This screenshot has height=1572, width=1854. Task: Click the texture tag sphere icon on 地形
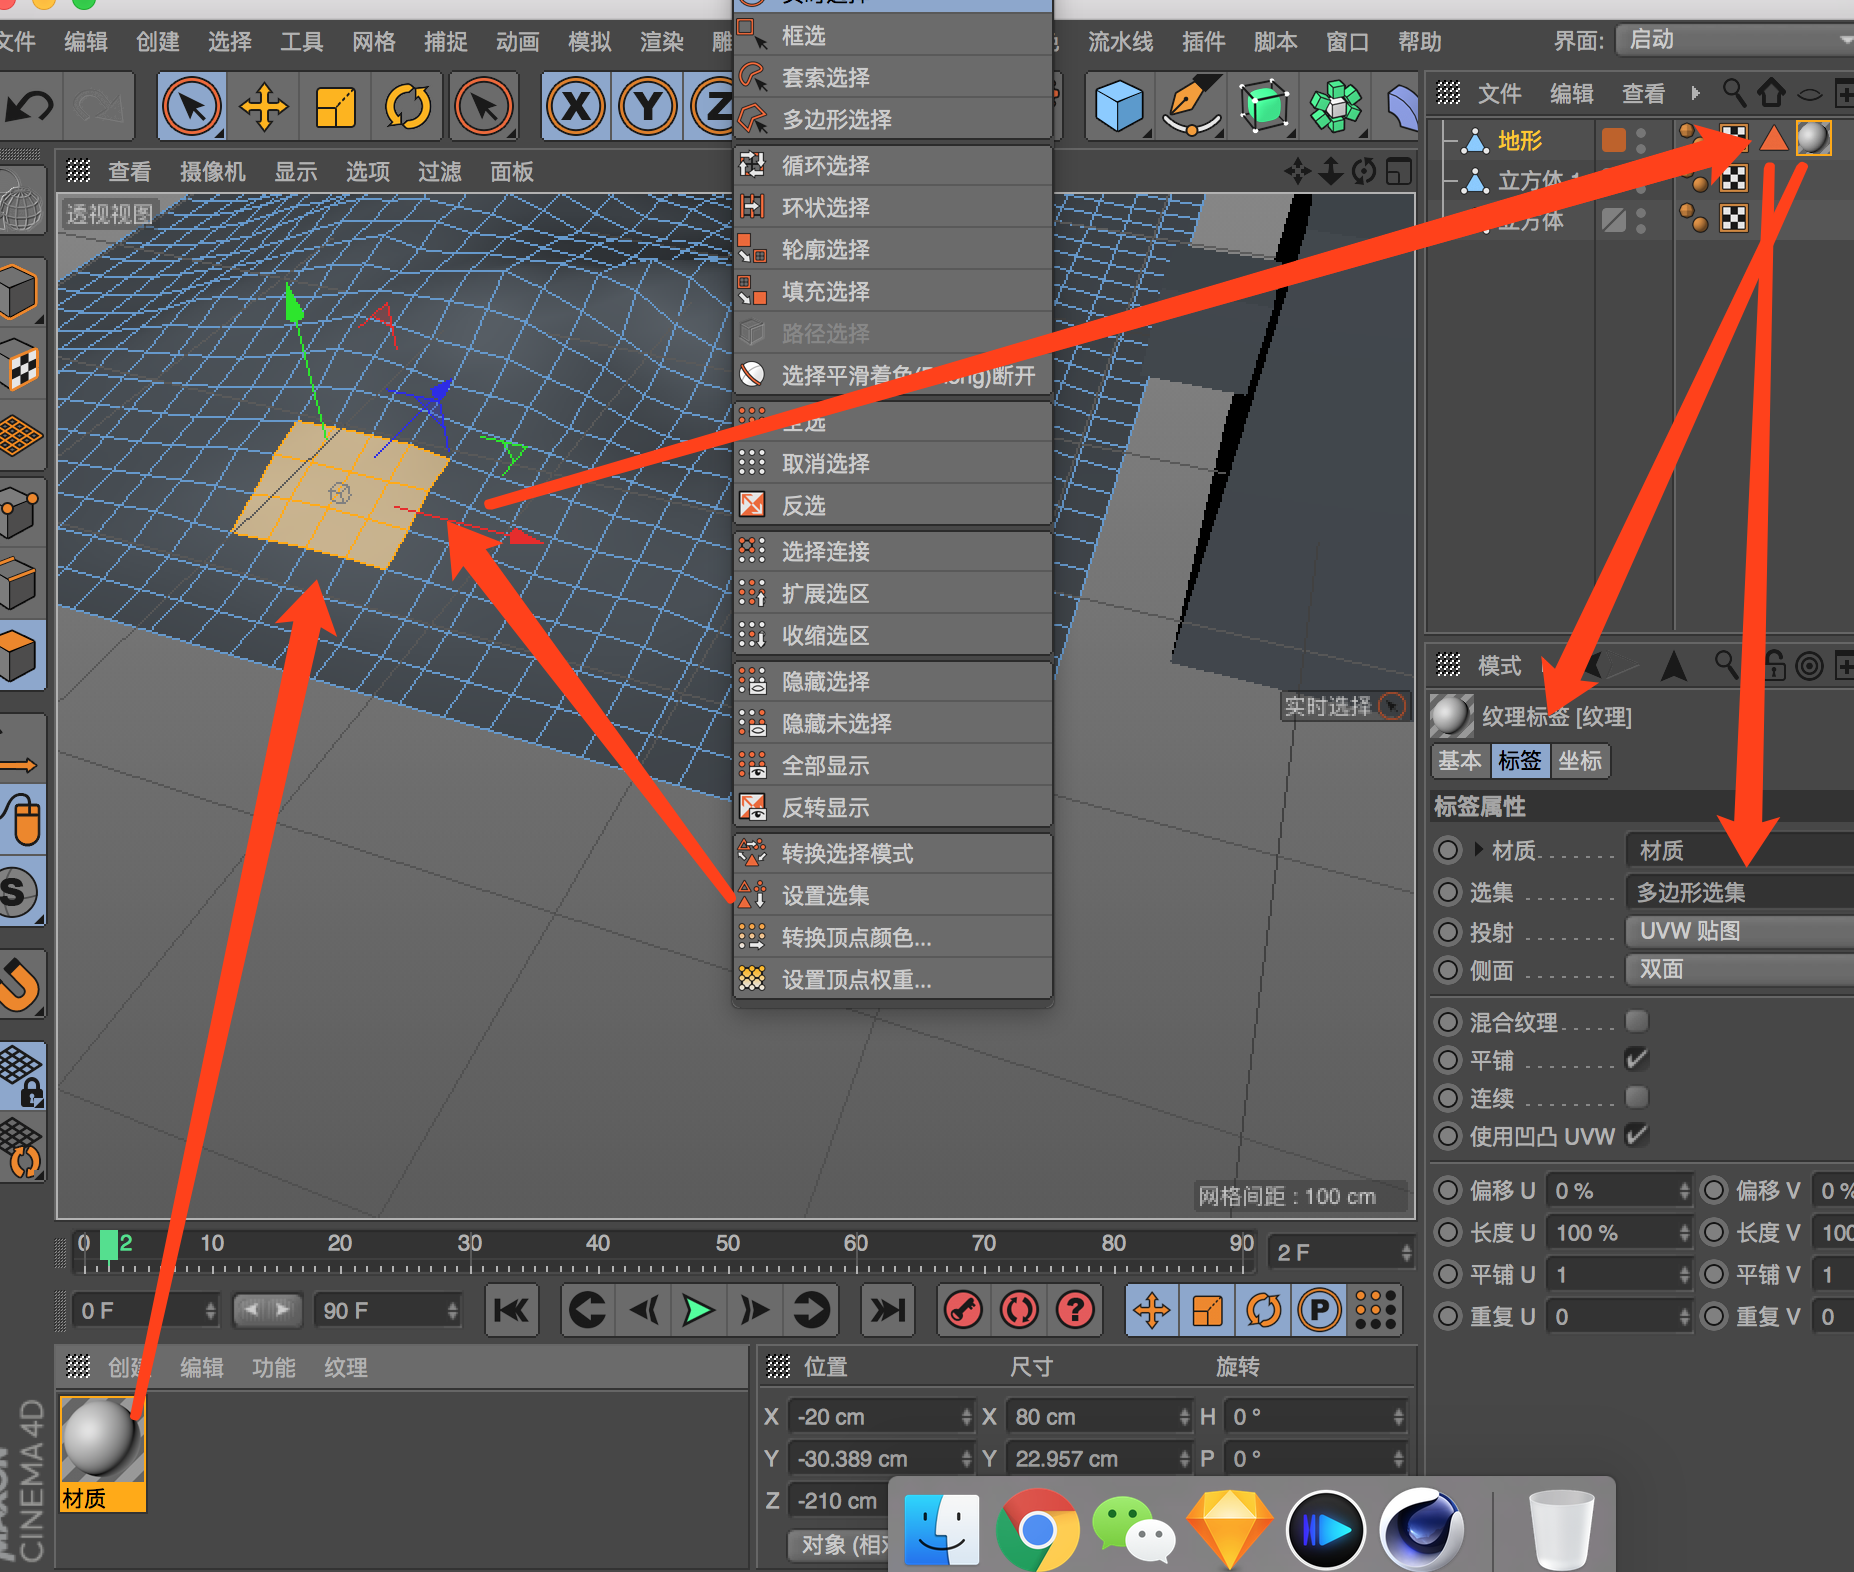(x=1812, y=139)
